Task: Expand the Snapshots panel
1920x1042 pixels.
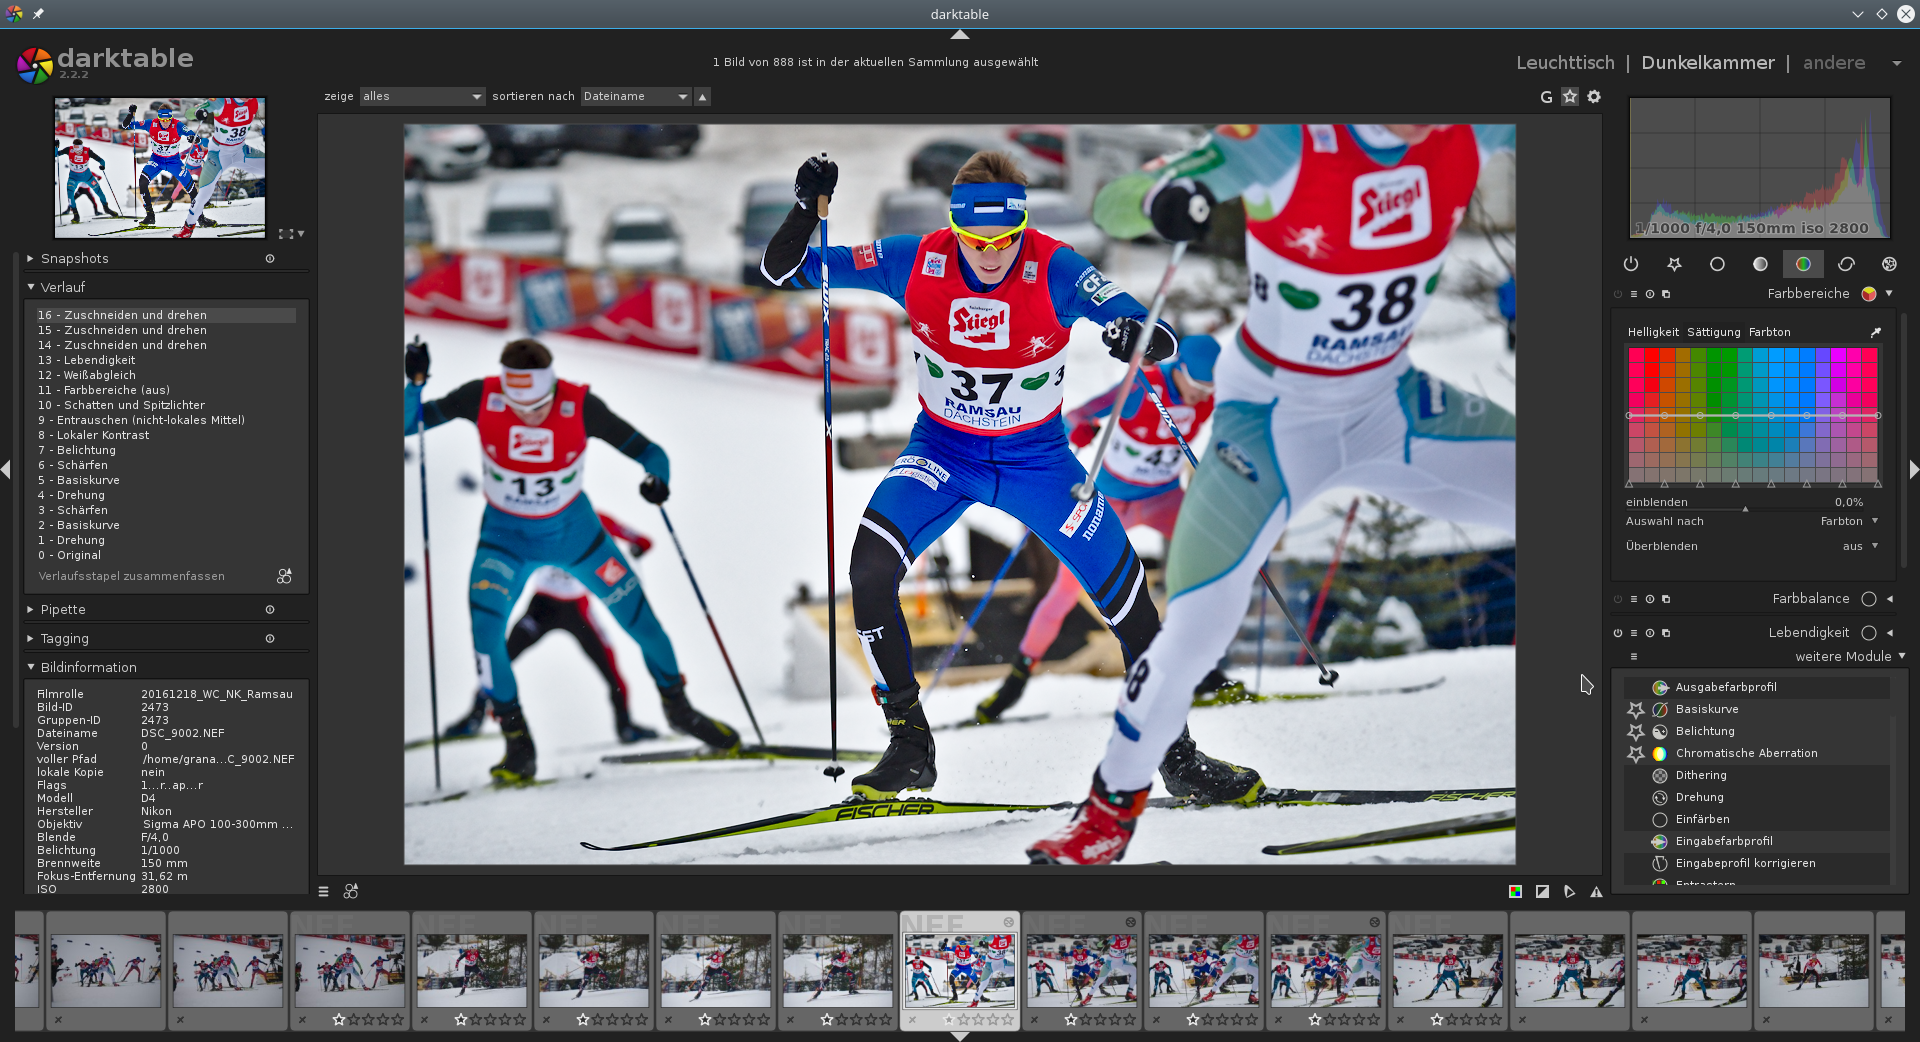Action: (x=75, y=258)
